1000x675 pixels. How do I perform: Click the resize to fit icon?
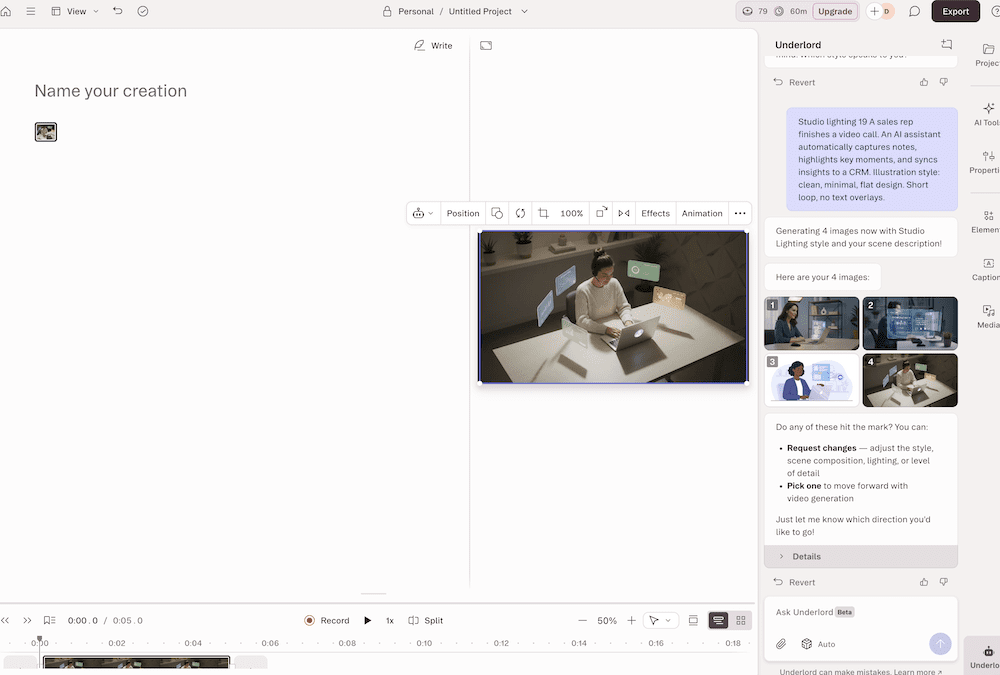click(601, 213)
